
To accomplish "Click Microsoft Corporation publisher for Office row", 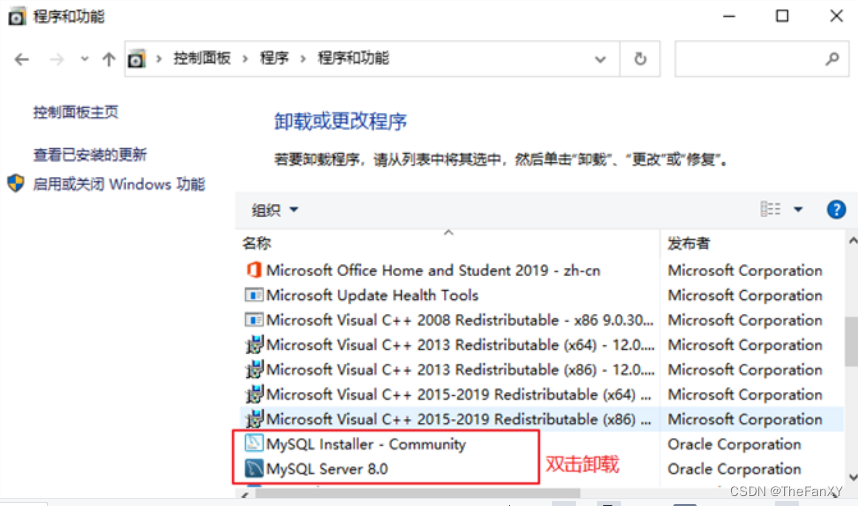I will click(x=745, y=270).
